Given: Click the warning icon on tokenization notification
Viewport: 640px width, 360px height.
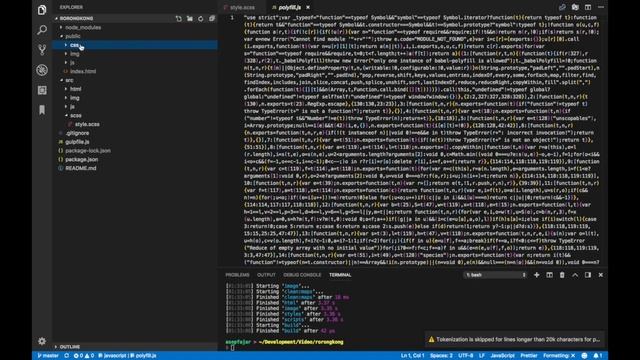Looking at the screenshot, I should pos(431,339).
